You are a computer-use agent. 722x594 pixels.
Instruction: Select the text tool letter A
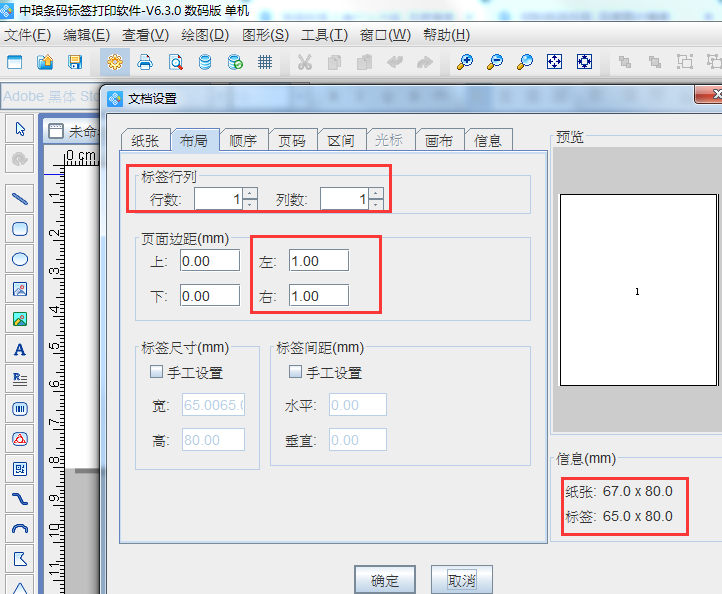19,349
